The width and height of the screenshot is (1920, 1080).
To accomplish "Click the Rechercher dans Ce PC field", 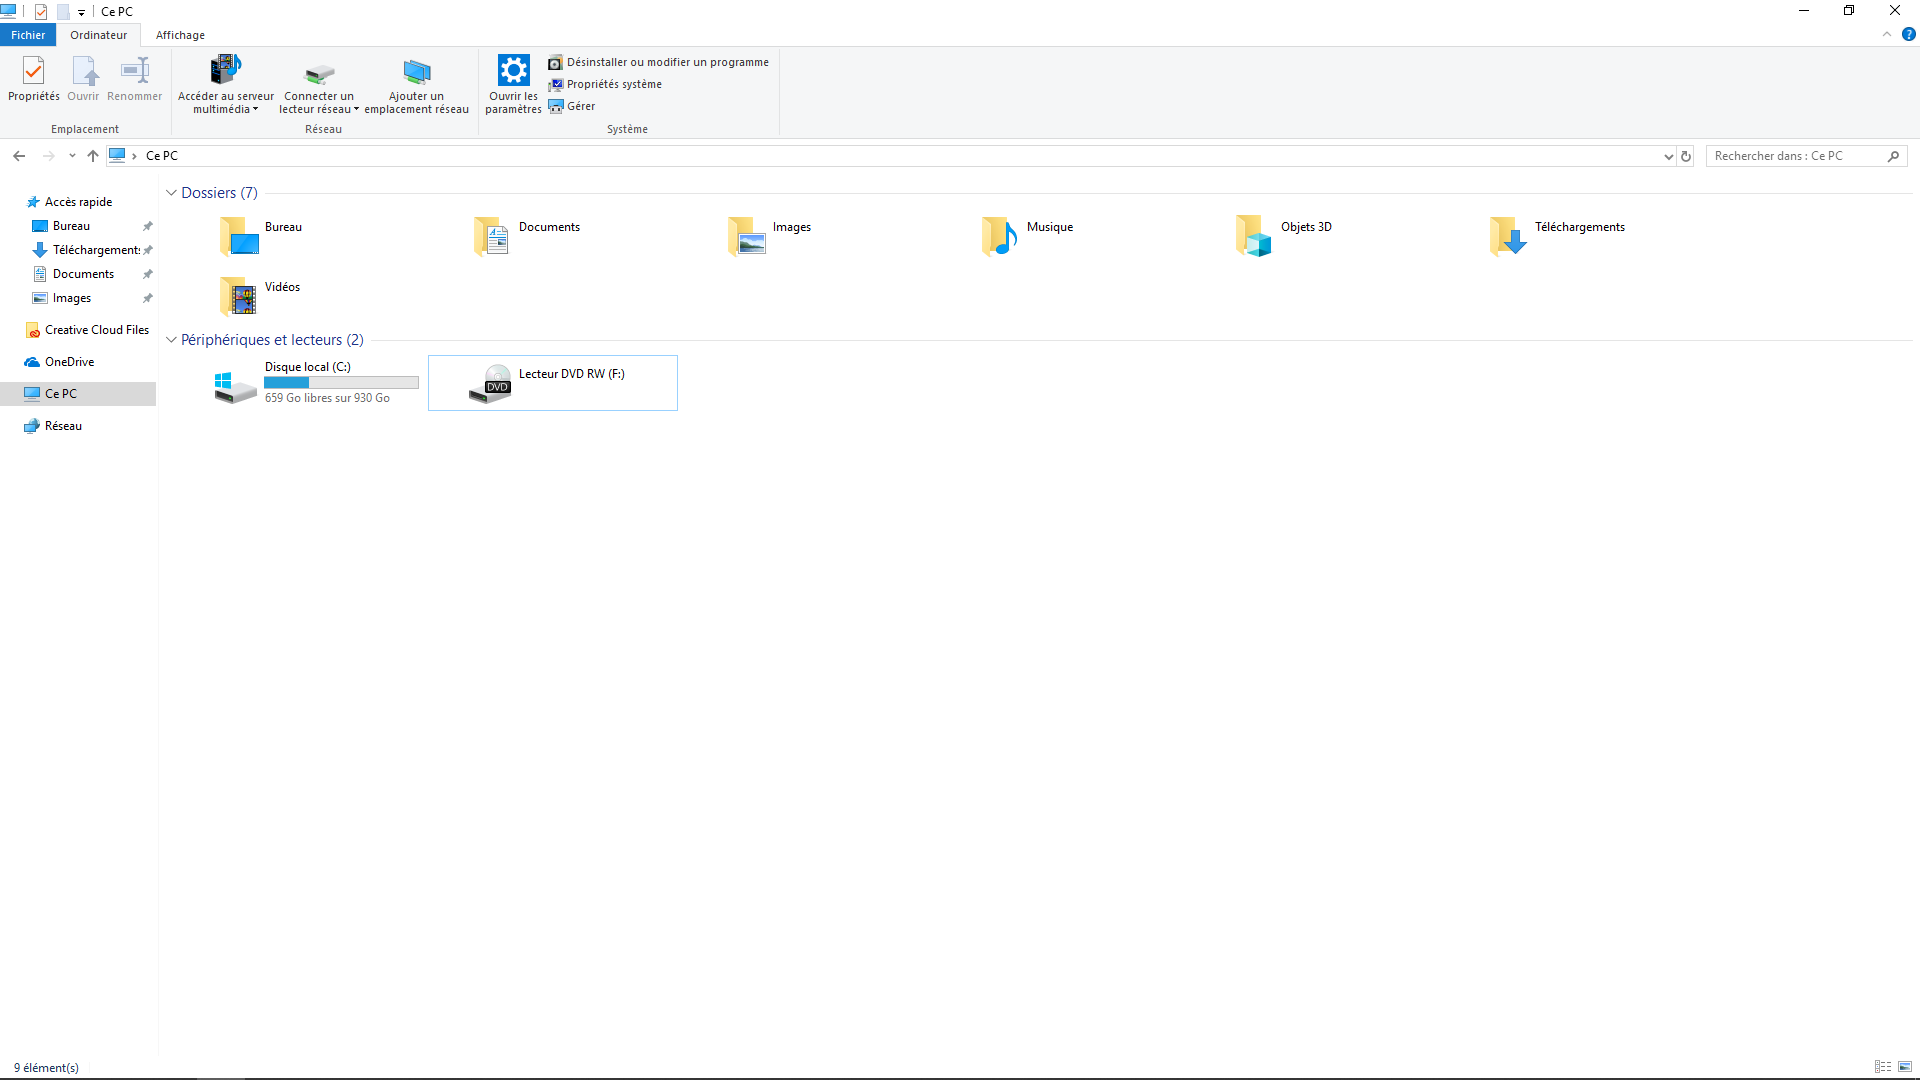I will (1795, 156).
